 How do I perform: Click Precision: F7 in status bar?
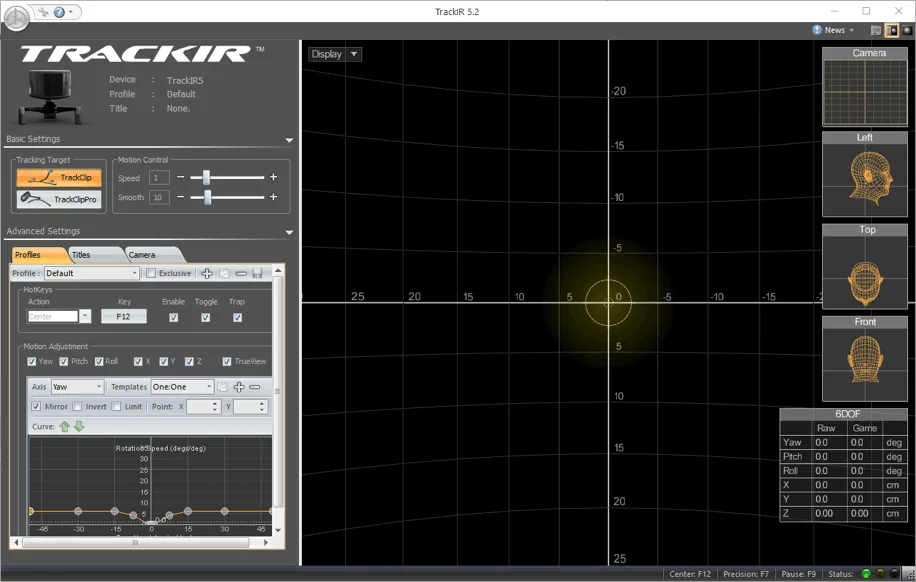[745, 574]
